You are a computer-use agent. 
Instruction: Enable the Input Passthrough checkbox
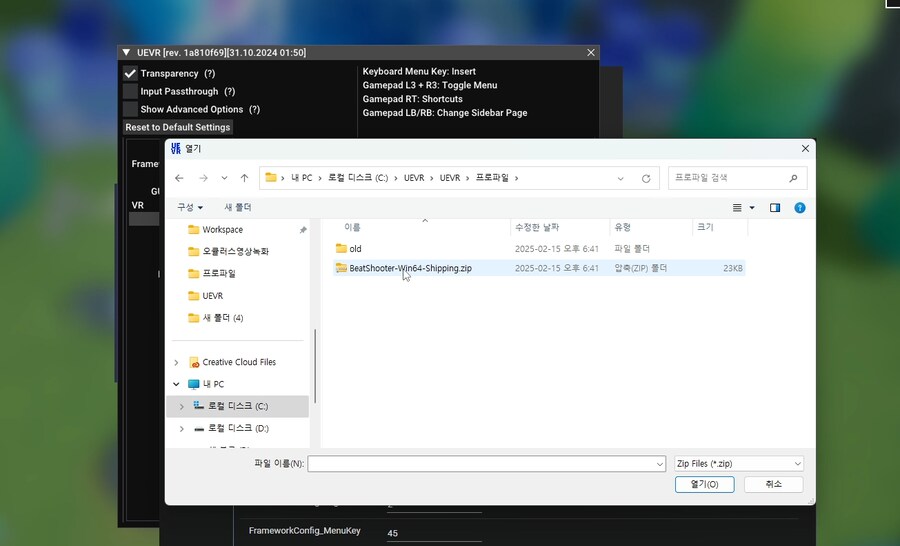click(130, 91)
